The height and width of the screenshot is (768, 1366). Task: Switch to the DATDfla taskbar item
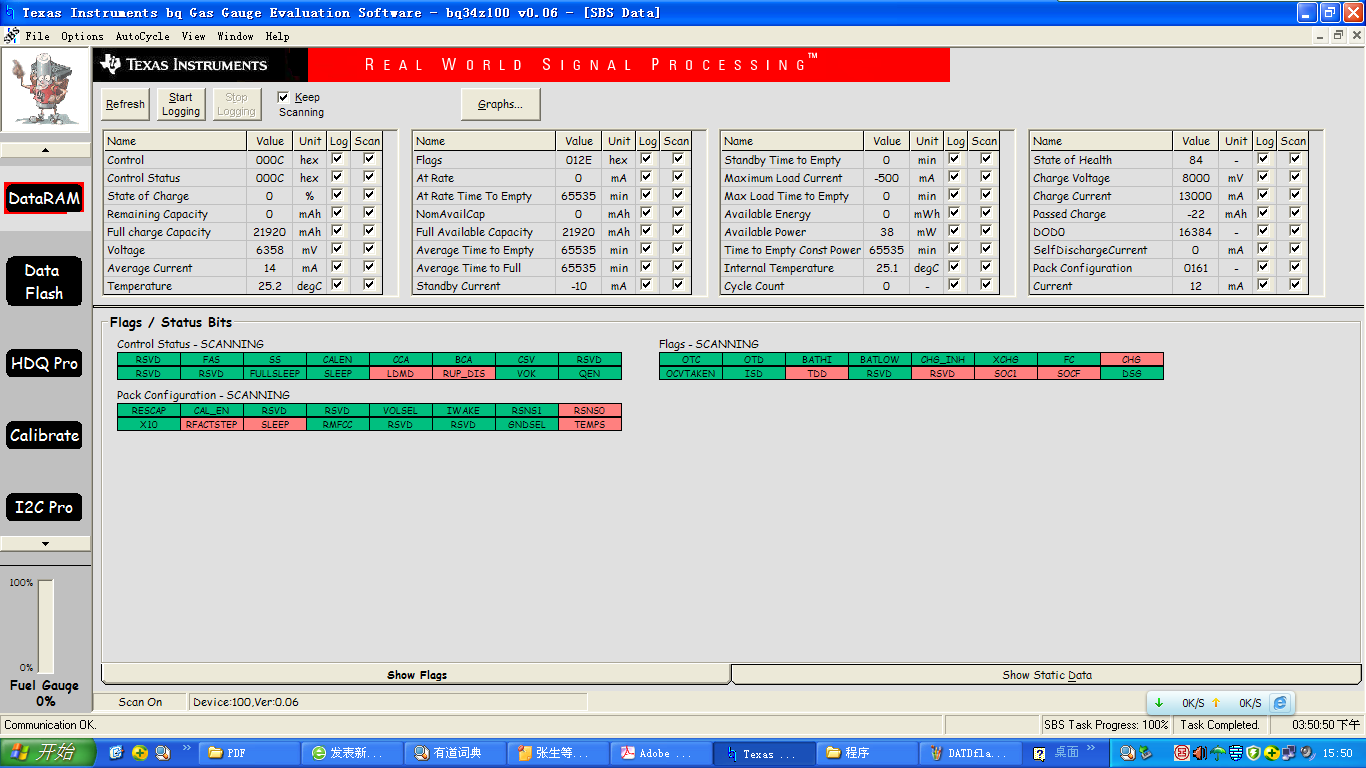[x=968, y=753]
